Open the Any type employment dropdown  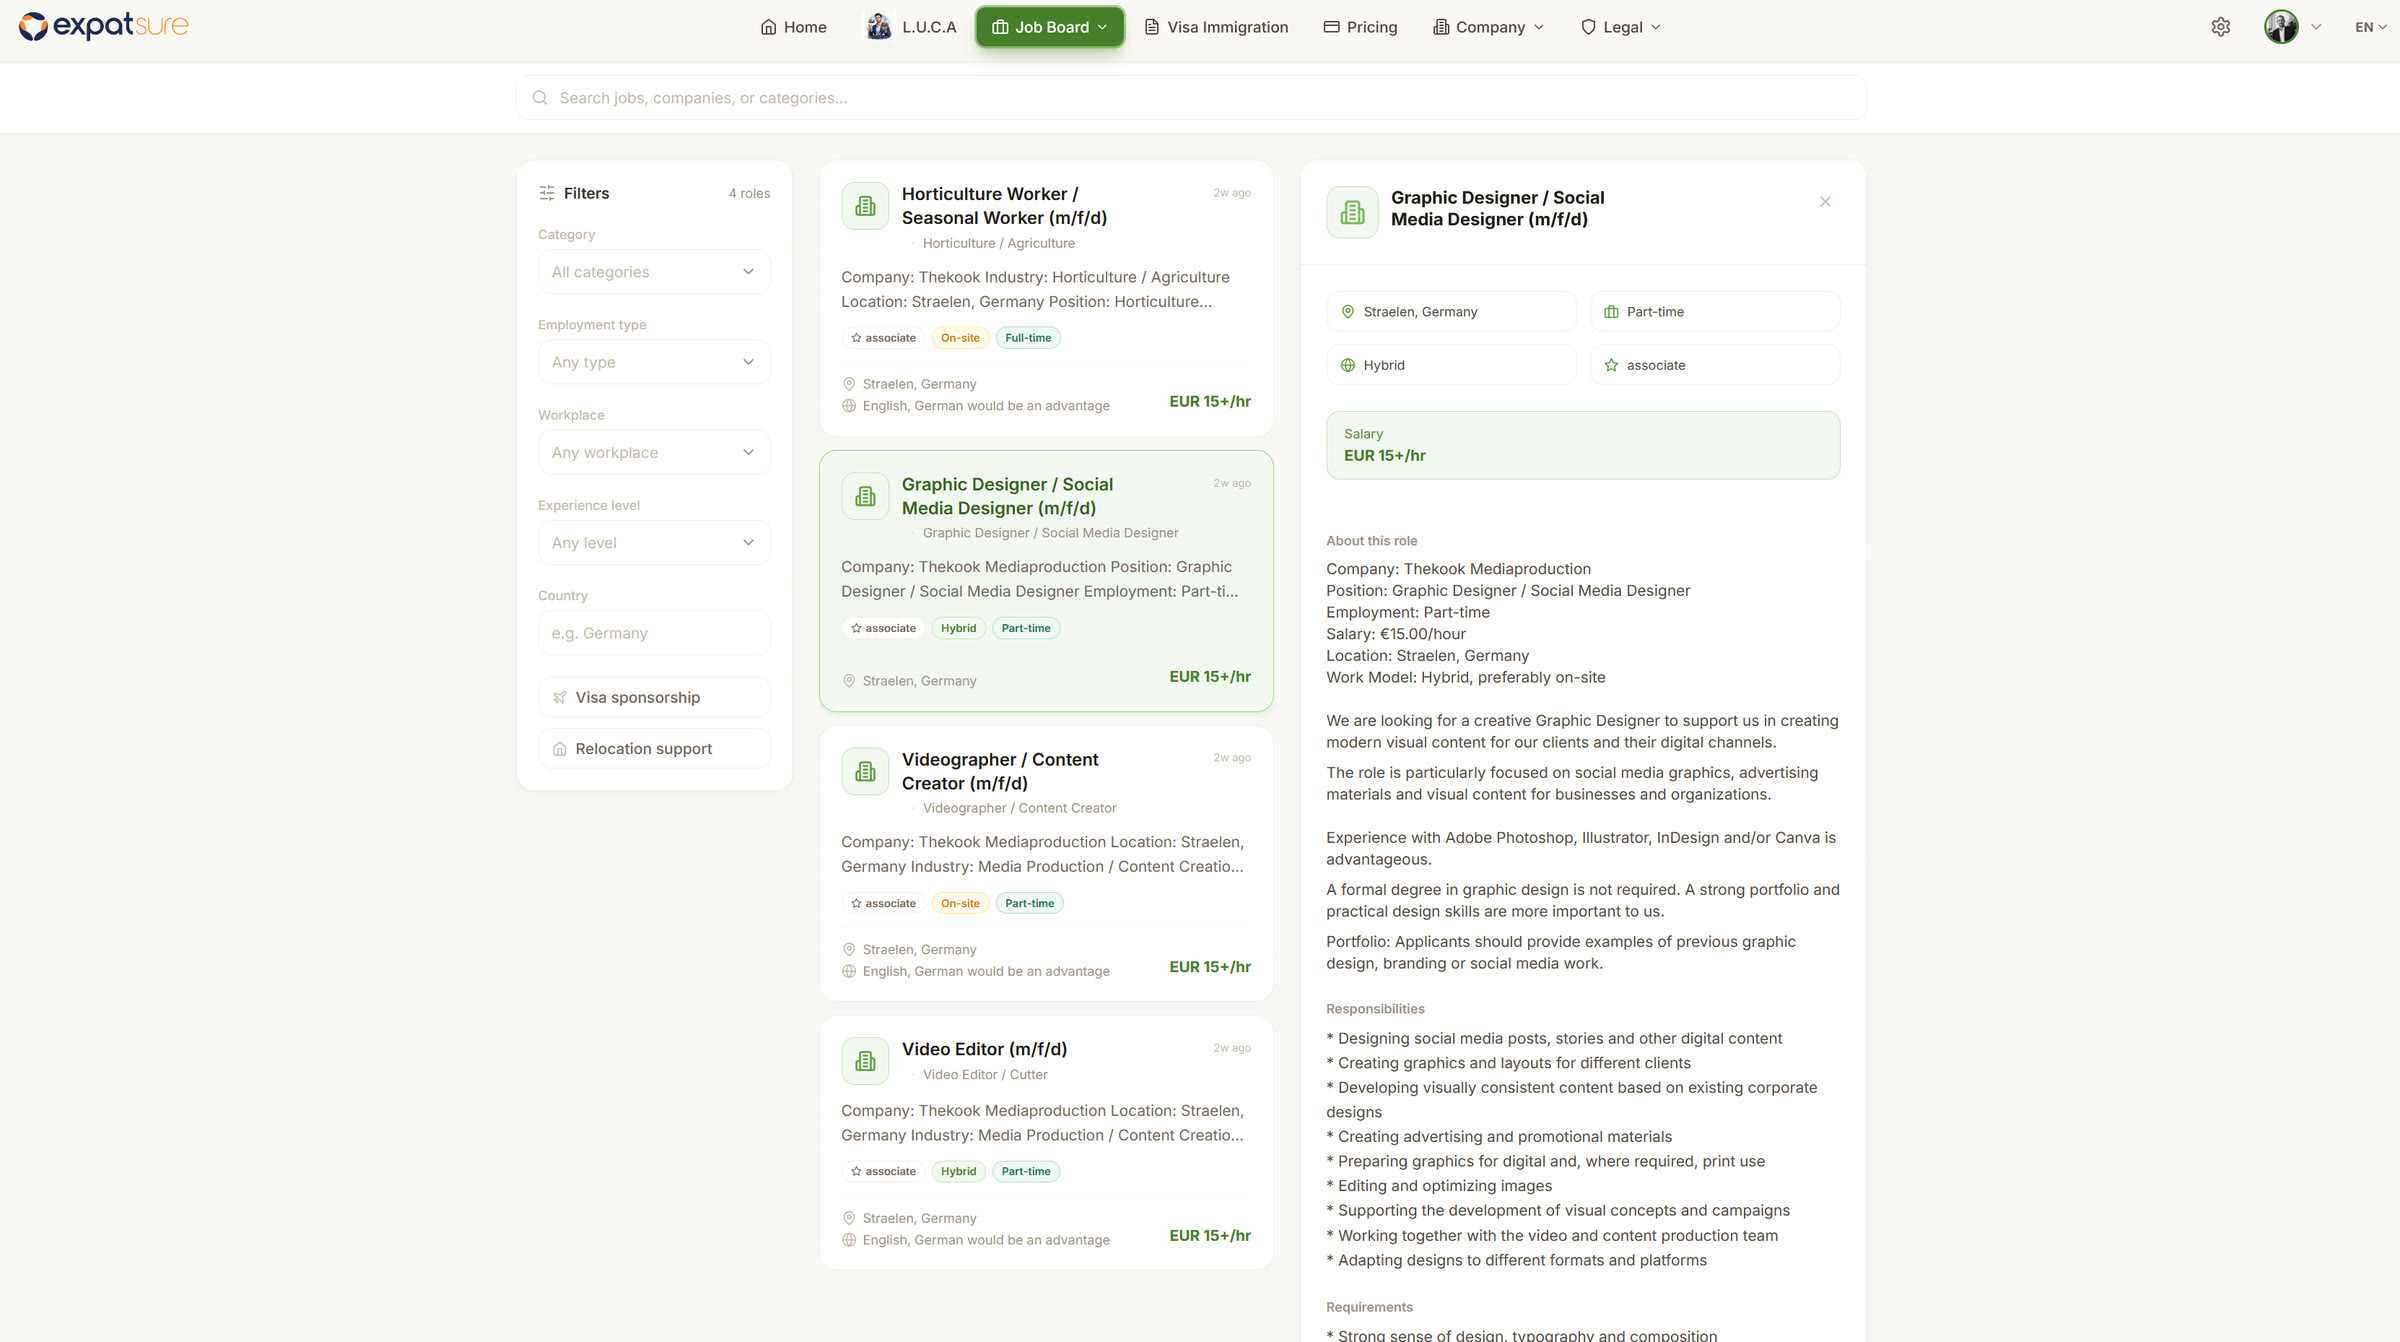pos(654,362)
